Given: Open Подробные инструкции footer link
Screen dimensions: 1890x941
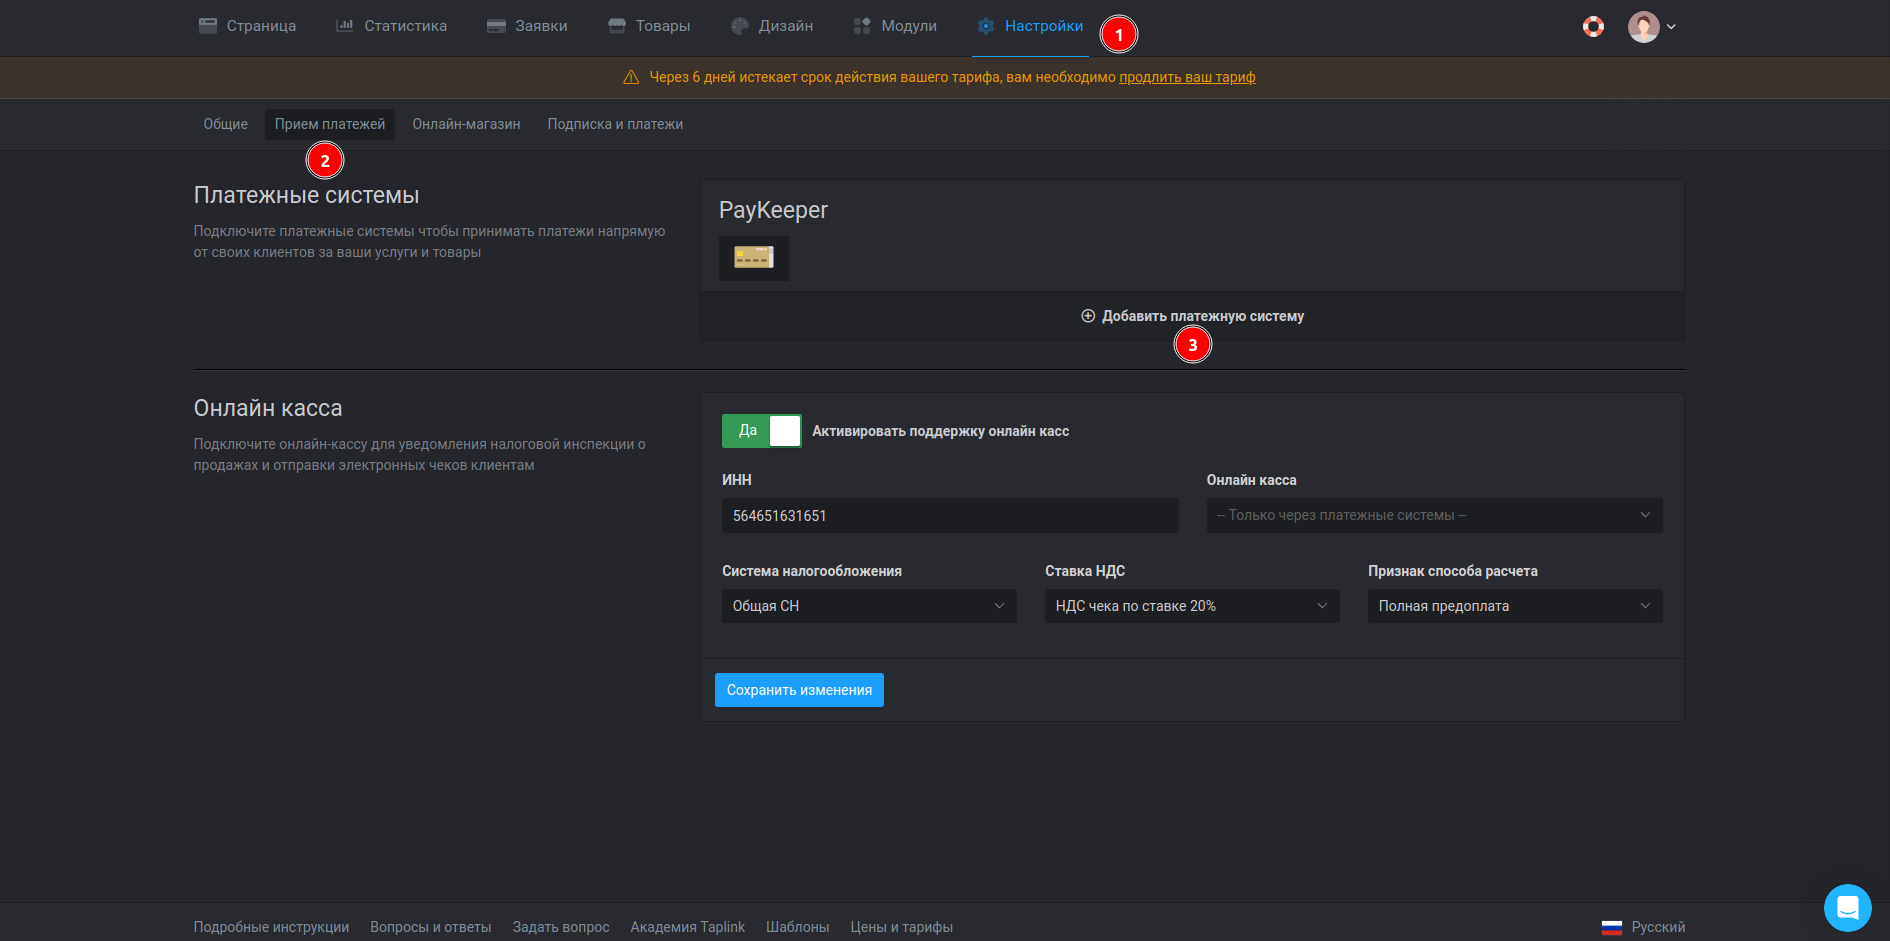Looking at the screenshot, I should pyautogui.click(x=271, y=927).
